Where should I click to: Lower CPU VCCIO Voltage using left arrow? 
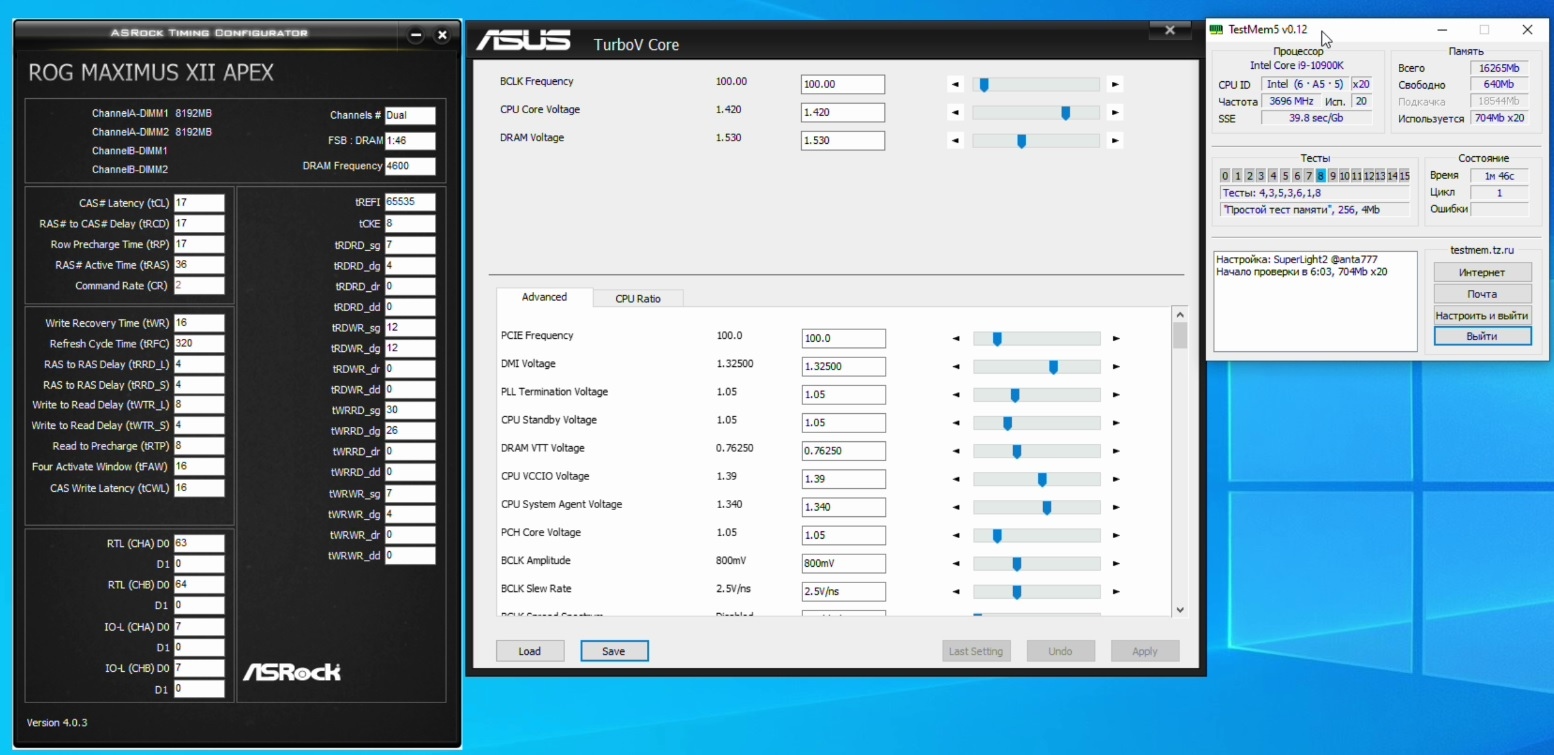956,480
